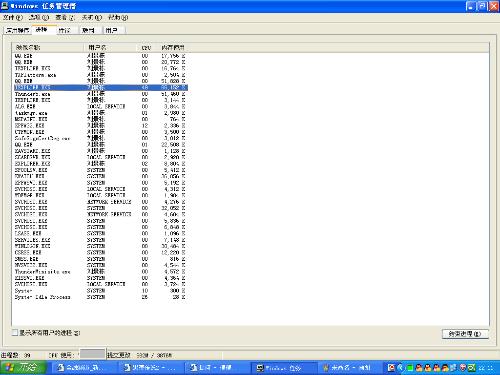Sort processes by 映像名称 column header
The image size is (500, 375).
[x=48, y=47]
